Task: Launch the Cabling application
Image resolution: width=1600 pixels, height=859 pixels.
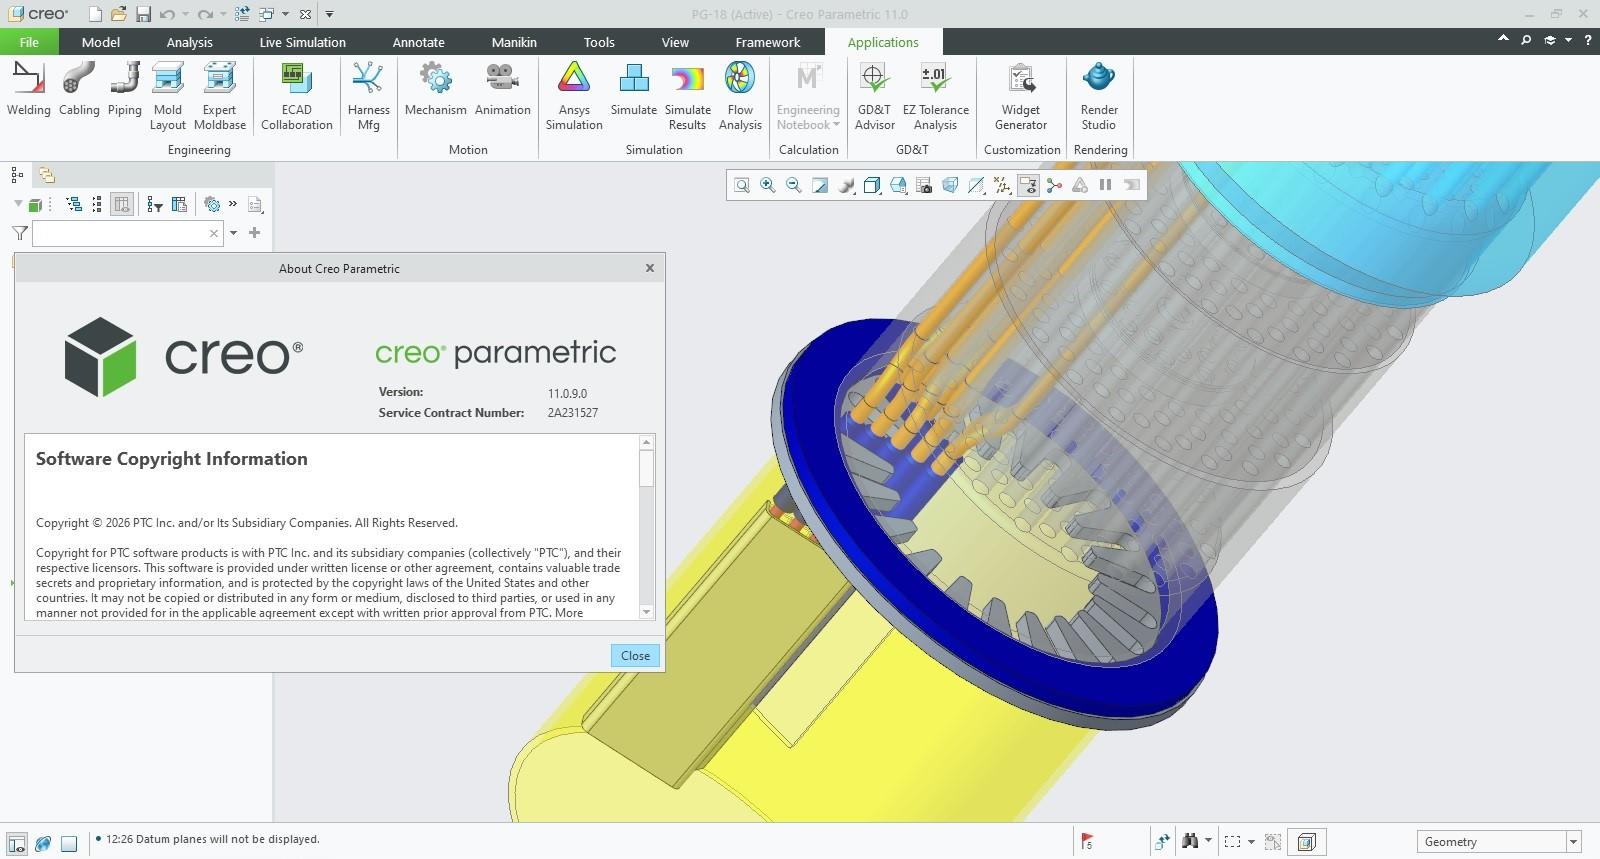Action: [79, 91]
